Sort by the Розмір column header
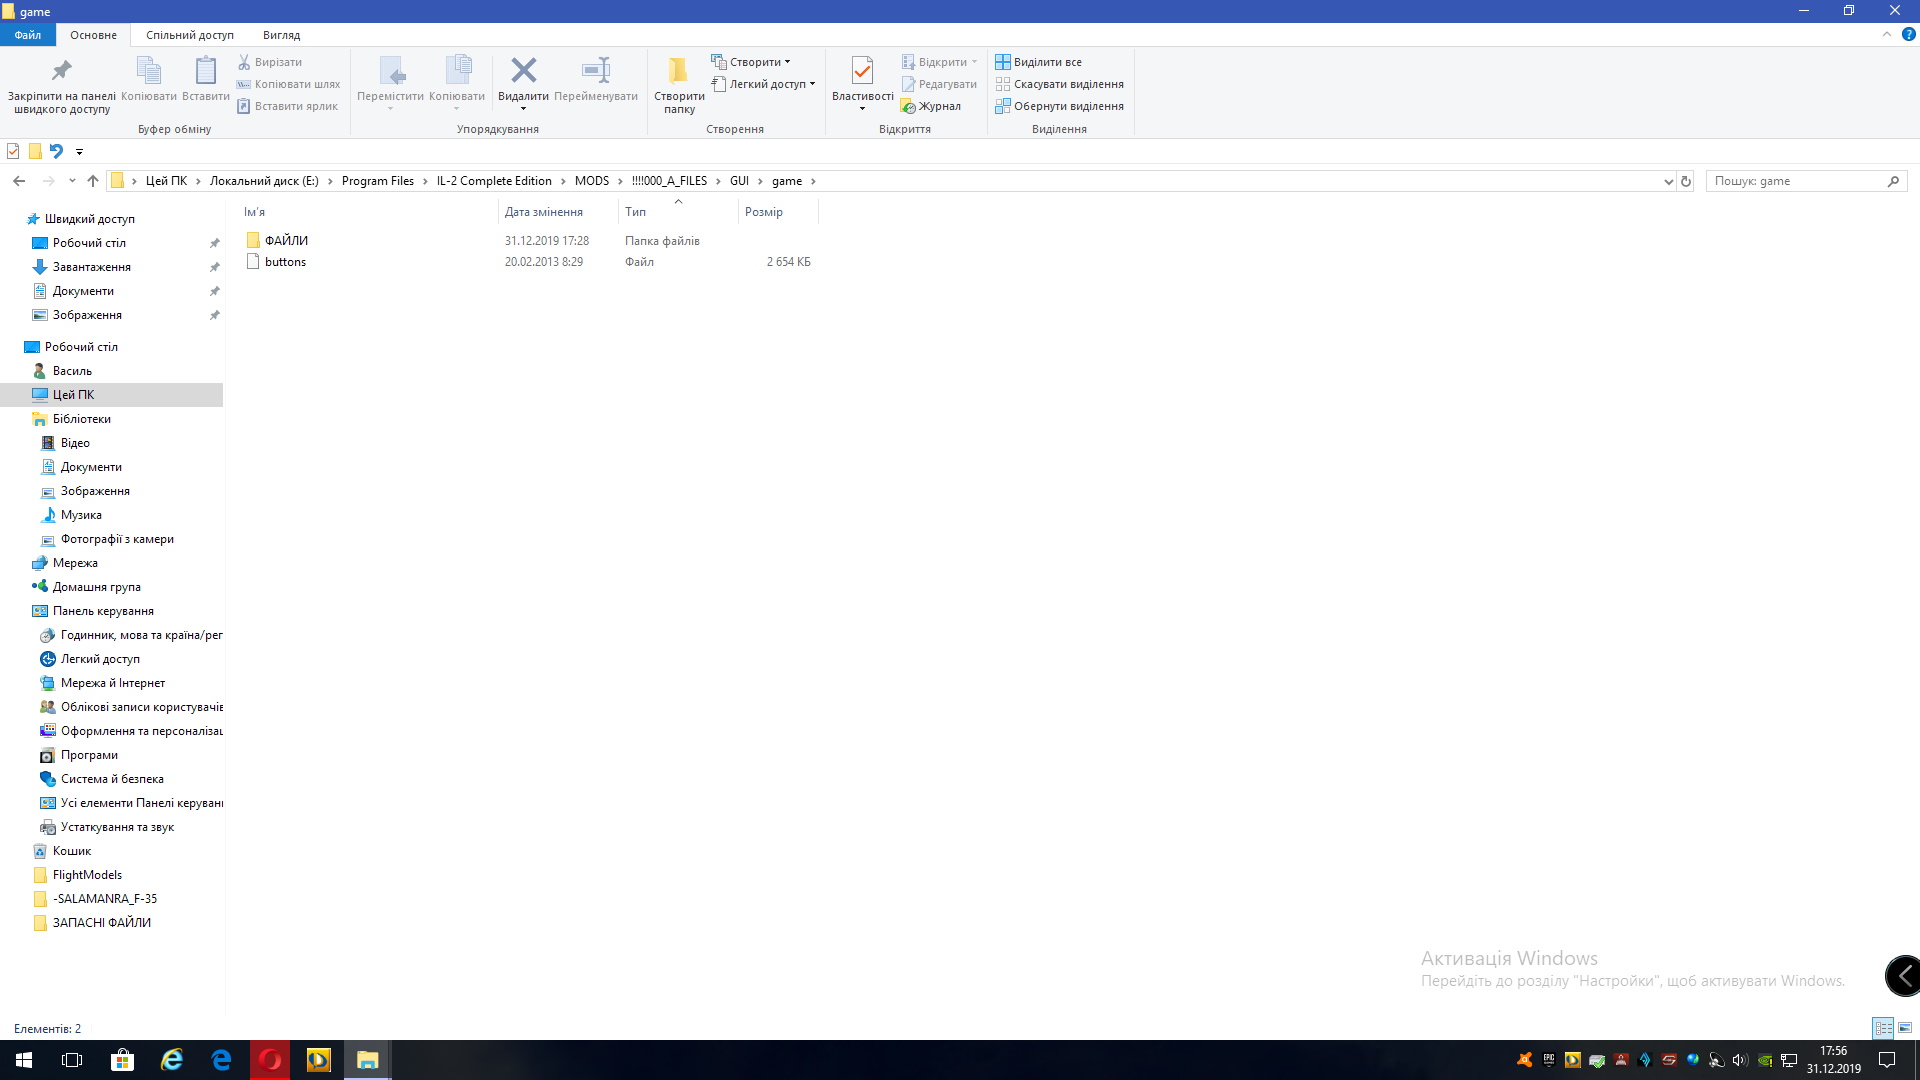 pos(764,212)
